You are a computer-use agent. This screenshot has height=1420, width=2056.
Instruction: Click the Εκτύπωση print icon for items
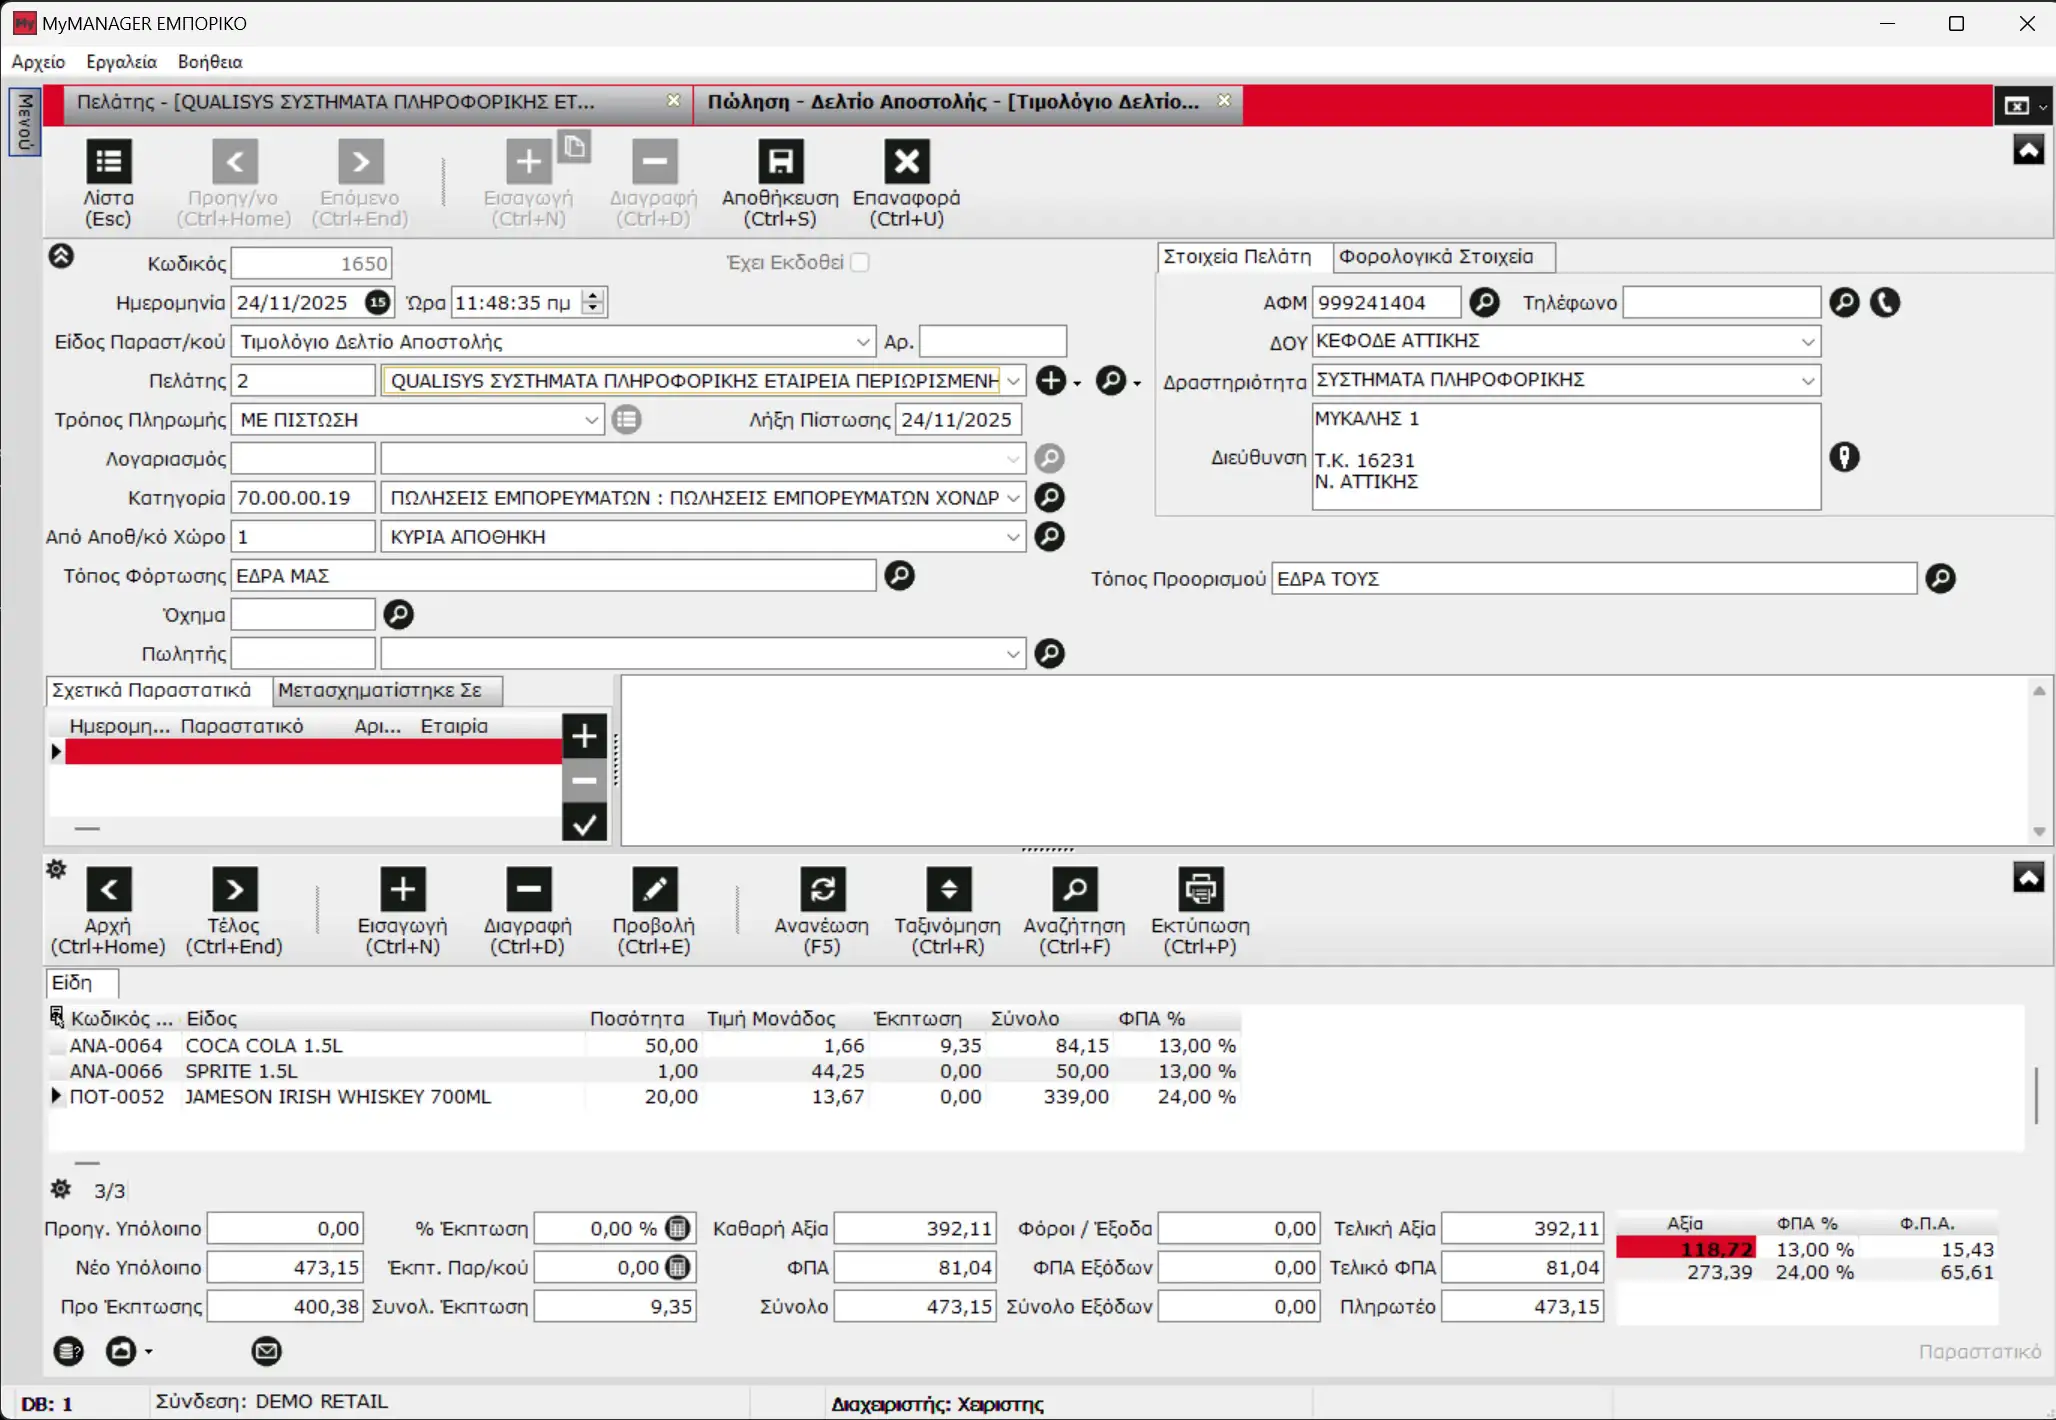1200,889
